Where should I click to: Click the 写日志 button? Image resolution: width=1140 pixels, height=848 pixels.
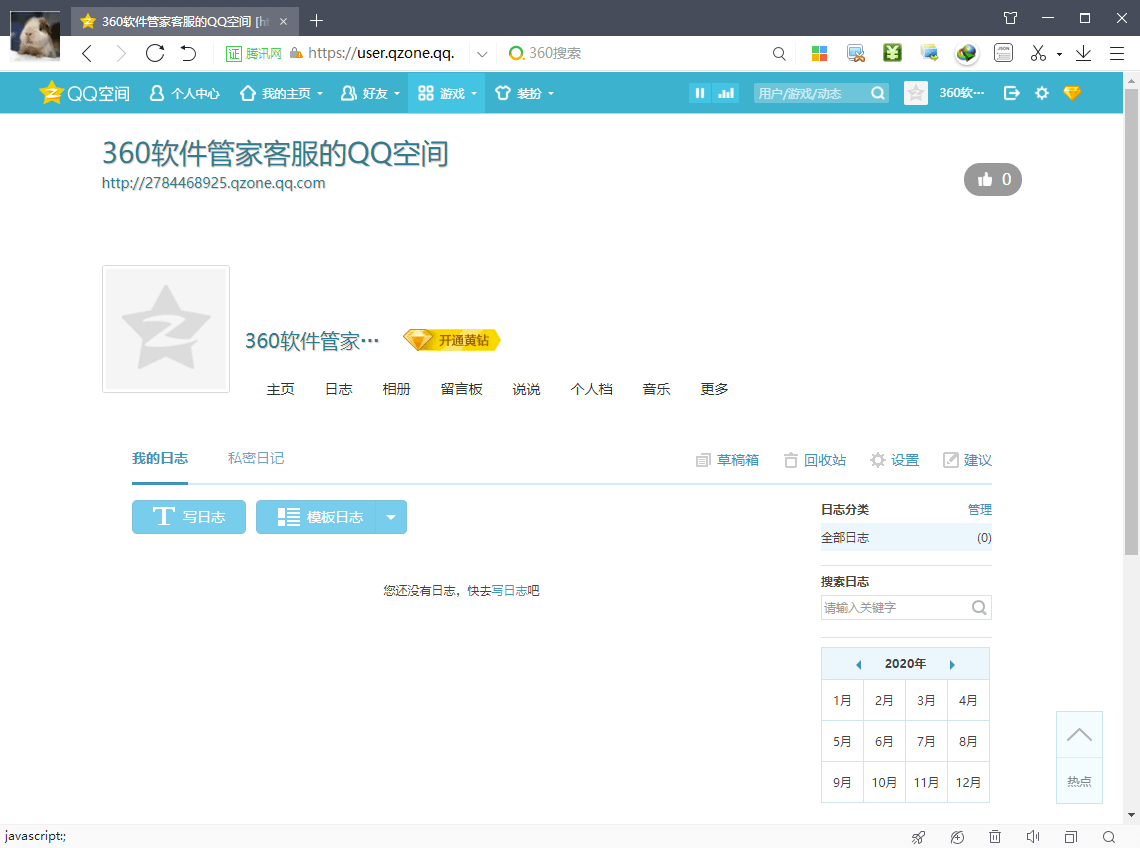point(189,517)
